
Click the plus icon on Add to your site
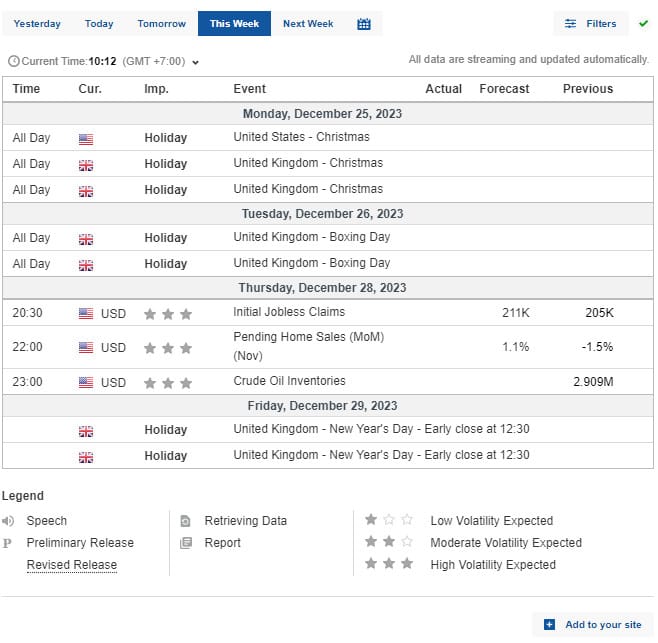pos(549,625)
